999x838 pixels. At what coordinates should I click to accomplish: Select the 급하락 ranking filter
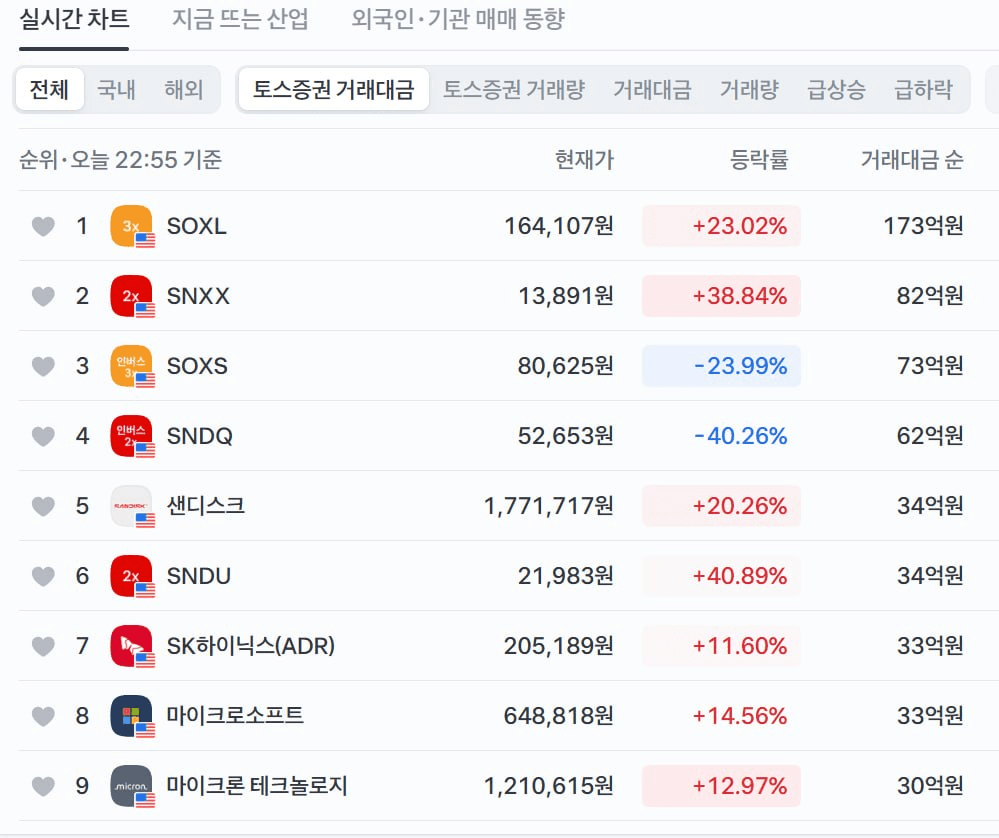pyautogui.click(x=923, y=89)
